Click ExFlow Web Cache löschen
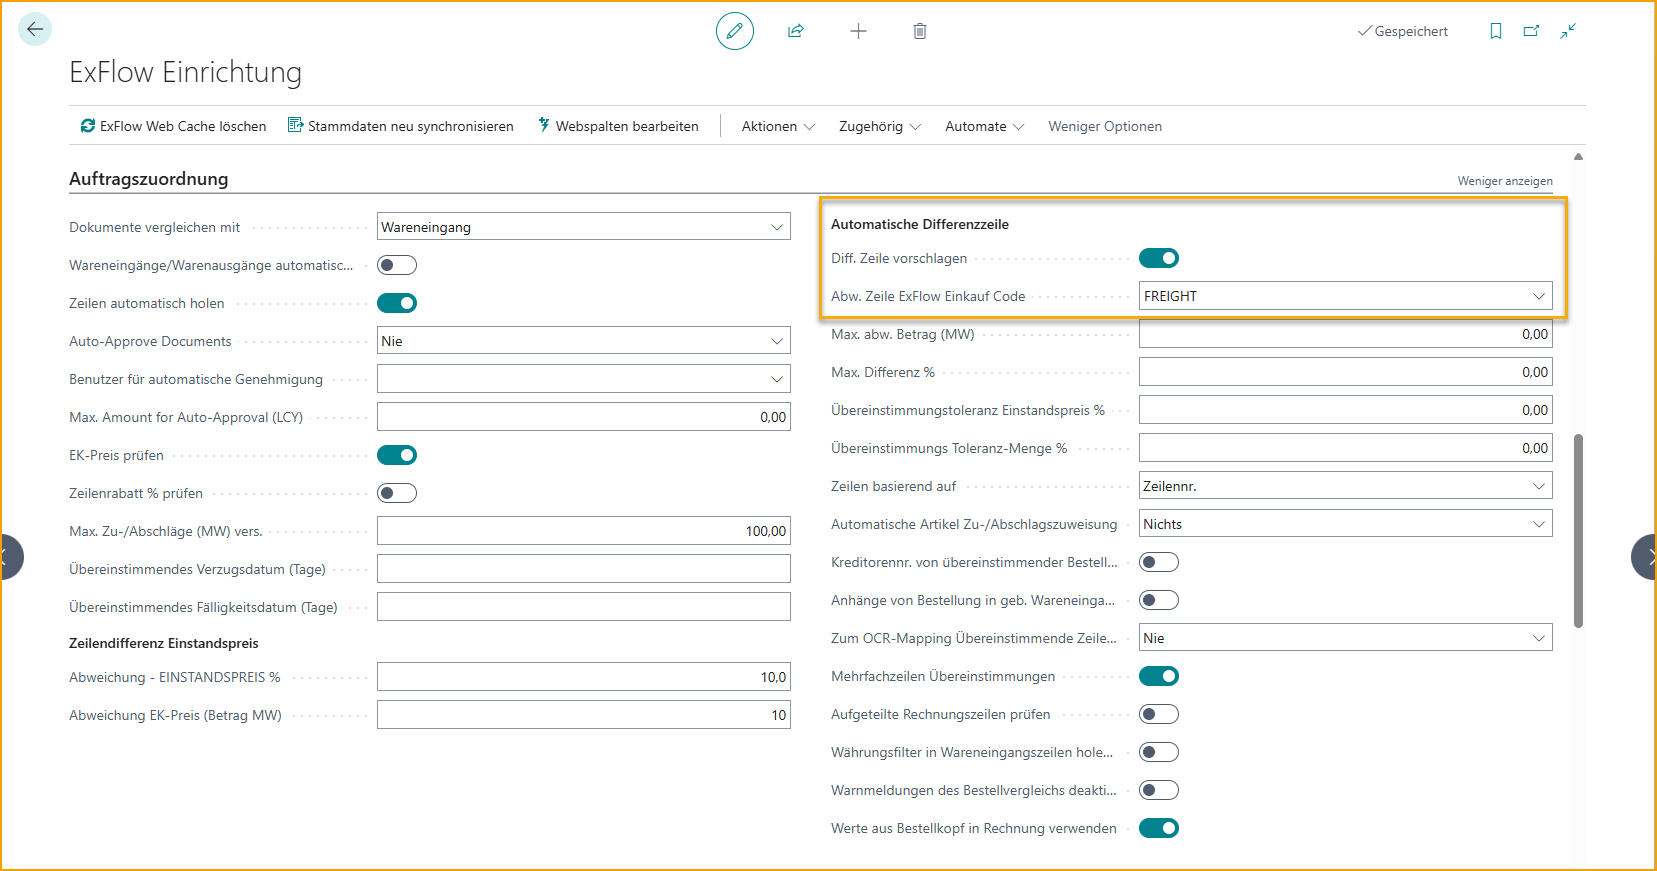This screenshot has height=871, width=1657. coord(173,126)
